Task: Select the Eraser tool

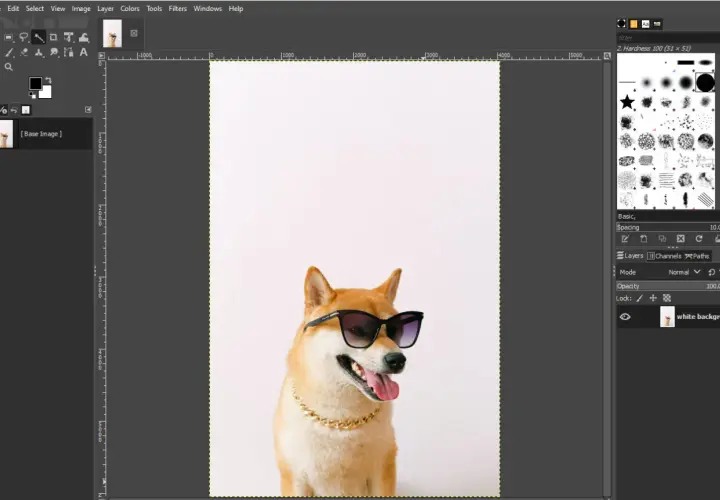Action: point(23,52)
